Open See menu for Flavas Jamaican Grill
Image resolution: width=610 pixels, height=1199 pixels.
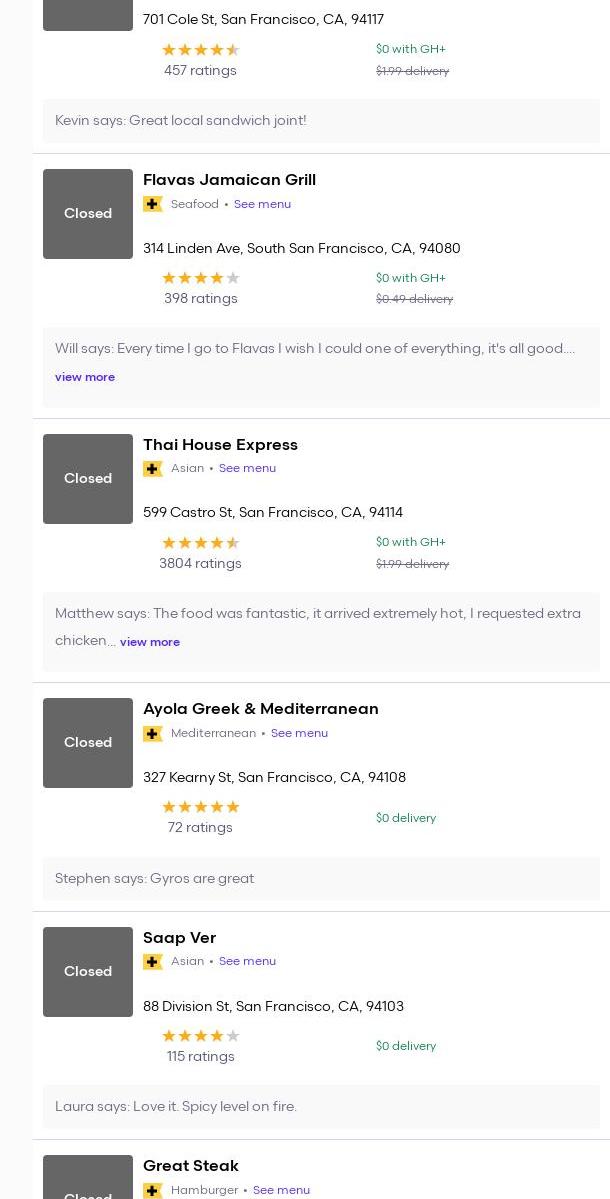pyautogui.click(x=262, y=204)
